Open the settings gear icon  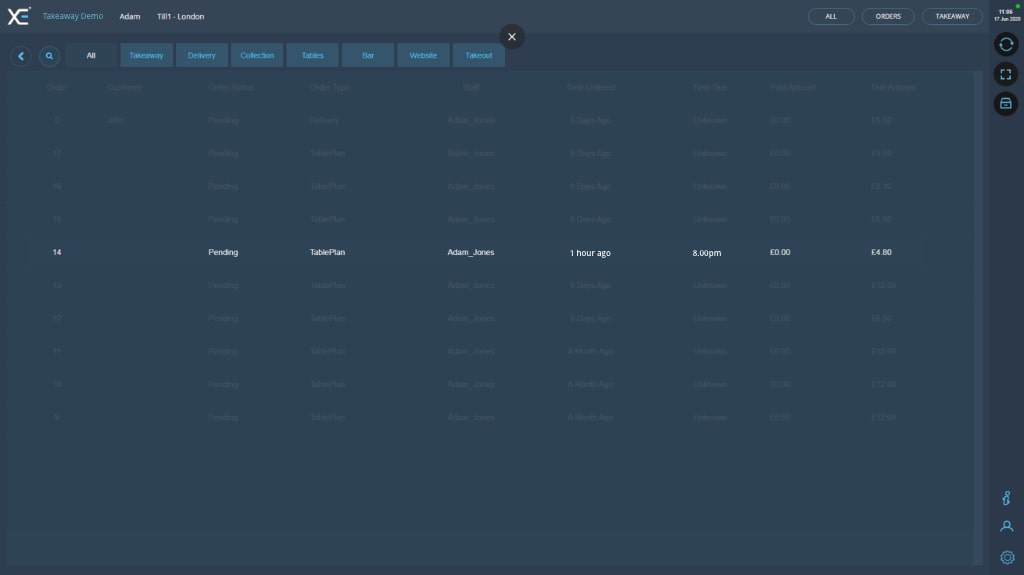[1006, 557]
